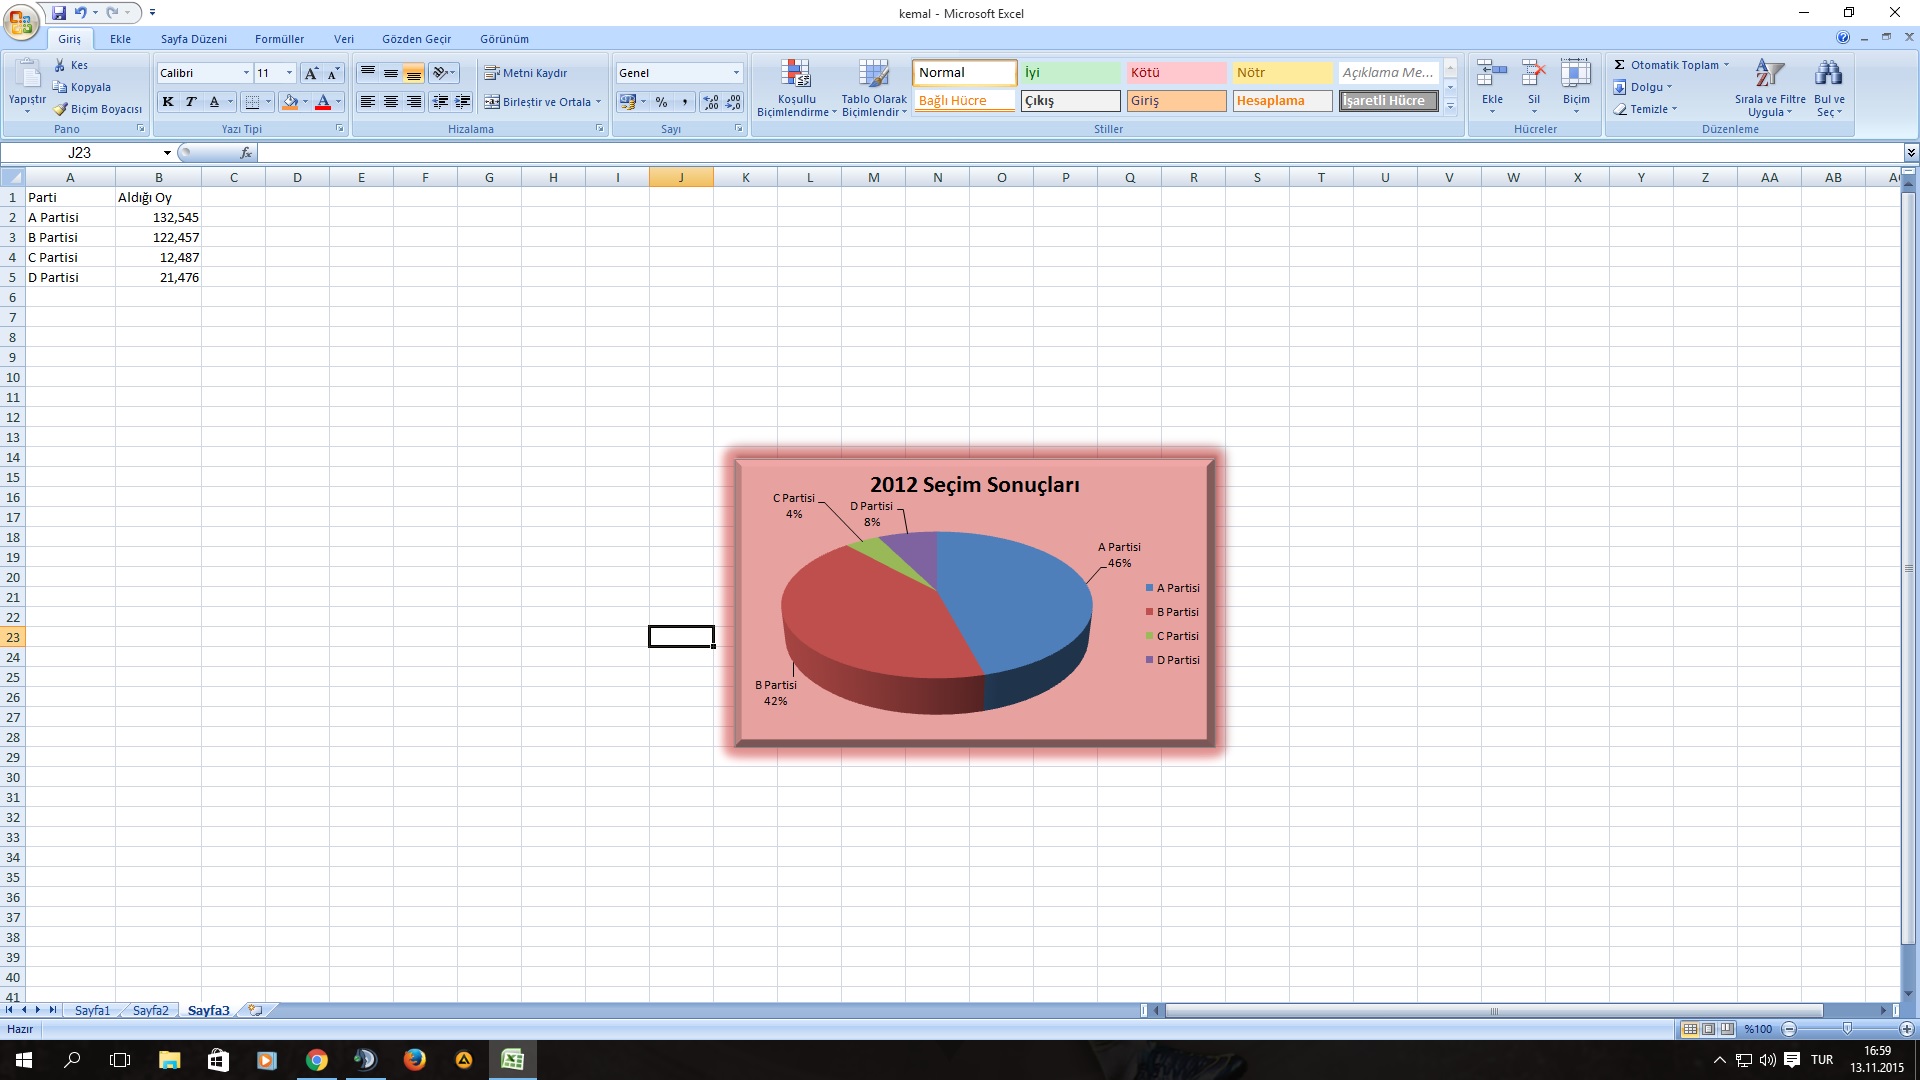Open the Sayfa1 sheet tab
This screenshot has width=1920, height=1080.
pos(92,1011)
